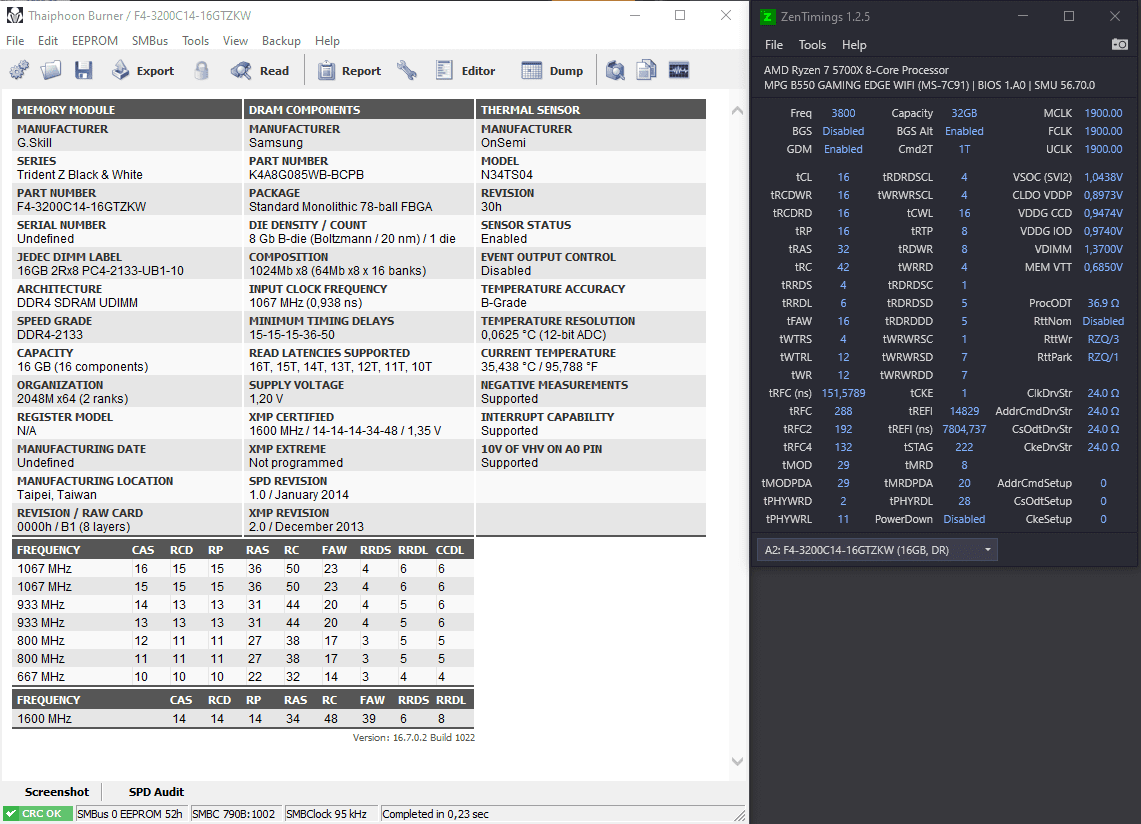Open the View menu
Screen dimensions: 1141x824
(235, 41)
